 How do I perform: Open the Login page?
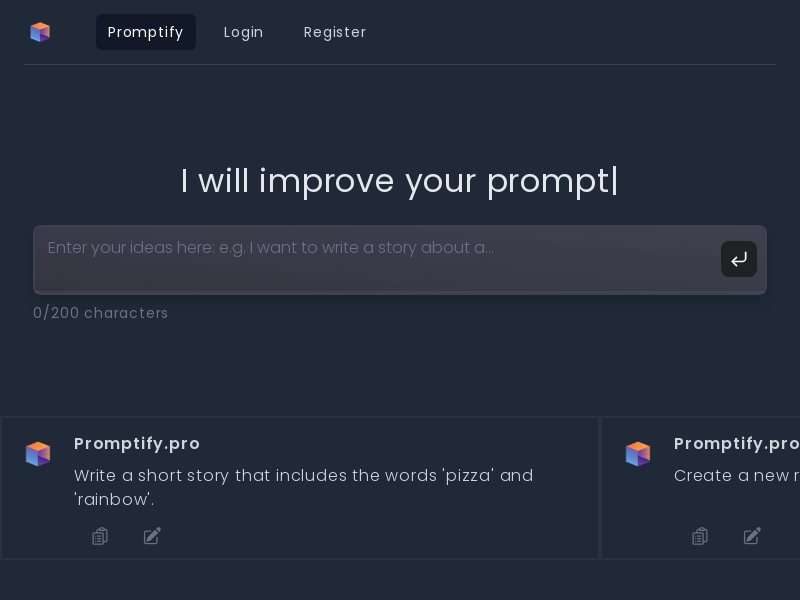pos(243,32)
